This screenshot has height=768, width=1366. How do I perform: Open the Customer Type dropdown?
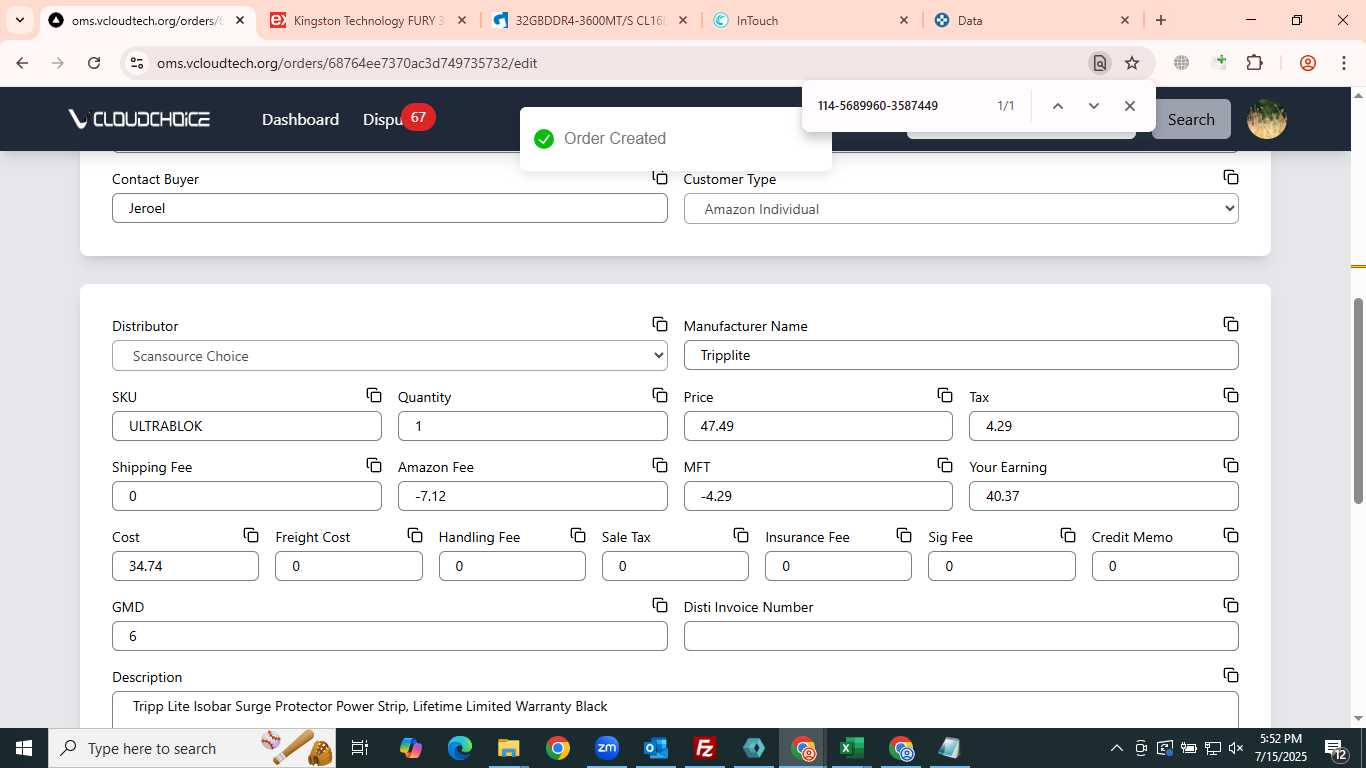pyautogui.click(x=961, y=209)
